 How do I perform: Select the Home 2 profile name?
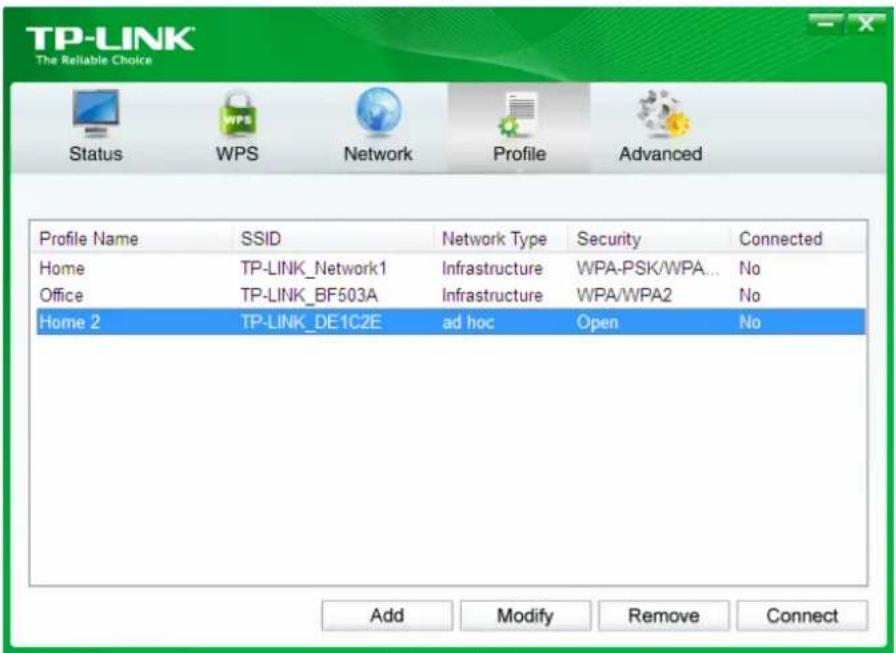point(69,322)
